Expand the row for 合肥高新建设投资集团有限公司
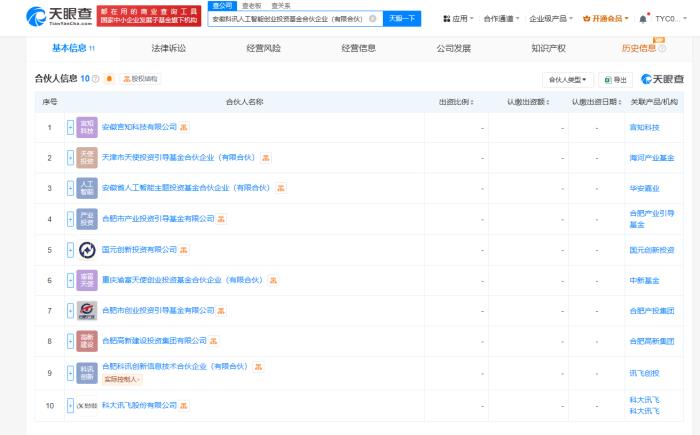This screenshot has width=700, height=435. click(70, 341)
